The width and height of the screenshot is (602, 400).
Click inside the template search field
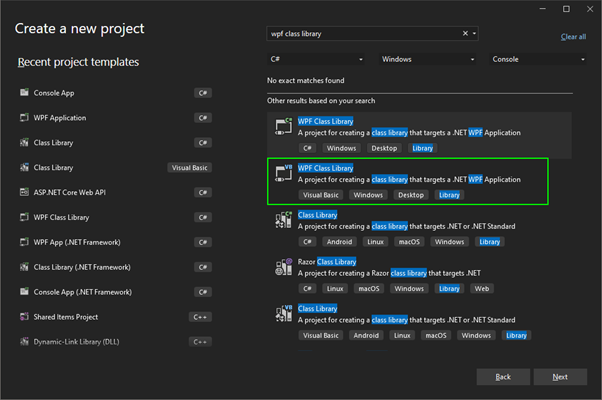pyautogui.click(x=360, y=33)
